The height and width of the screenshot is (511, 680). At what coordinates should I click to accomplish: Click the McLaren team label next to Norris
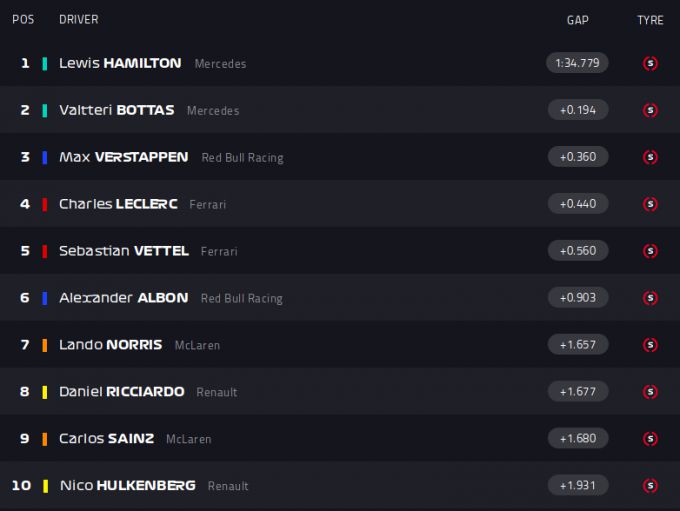pos(197,346)
